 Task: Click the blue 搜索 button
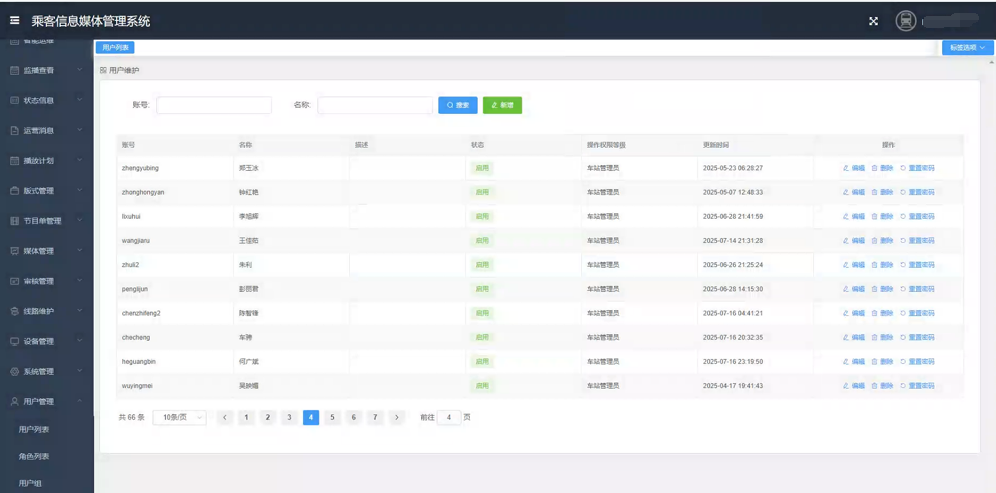coord(457,105)
